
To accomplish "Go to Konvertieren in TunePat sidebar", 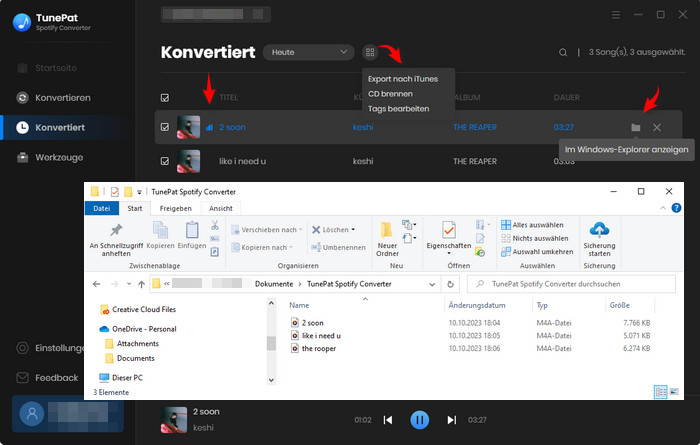I will pyautogui.click(x=54, y=98).
